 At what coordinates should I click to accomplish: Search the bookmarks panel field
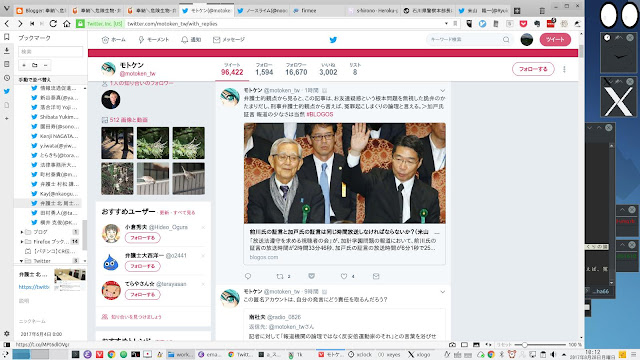click(50, 51)
